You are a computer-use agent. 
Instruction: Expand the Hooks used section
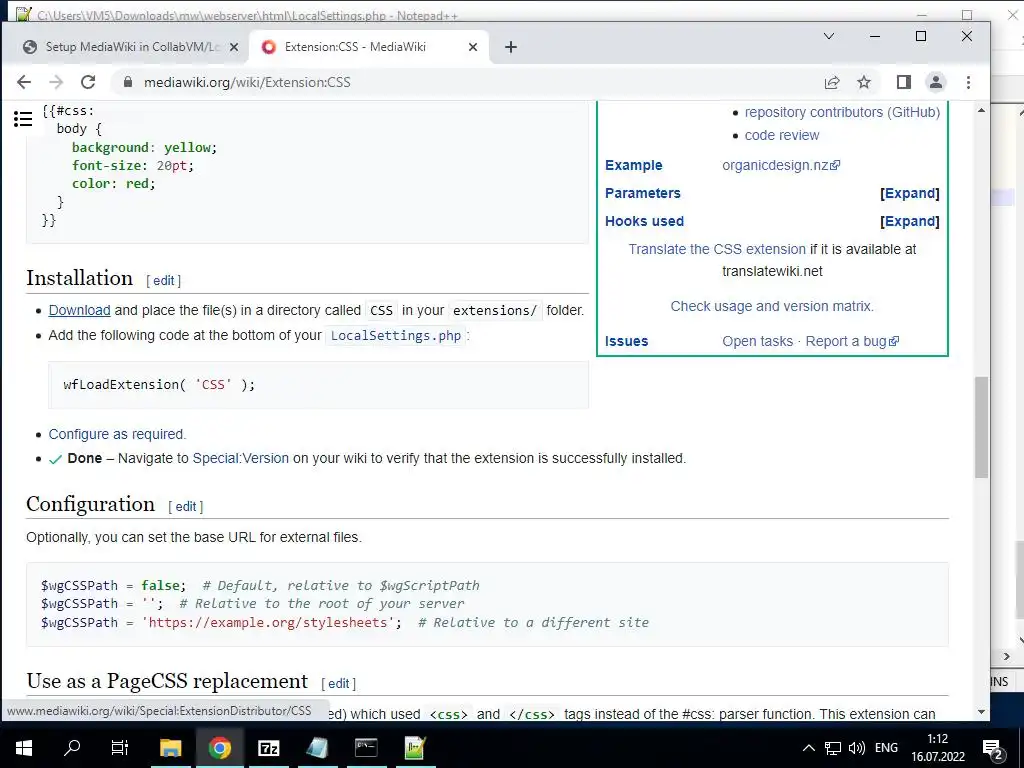[910, 221]
